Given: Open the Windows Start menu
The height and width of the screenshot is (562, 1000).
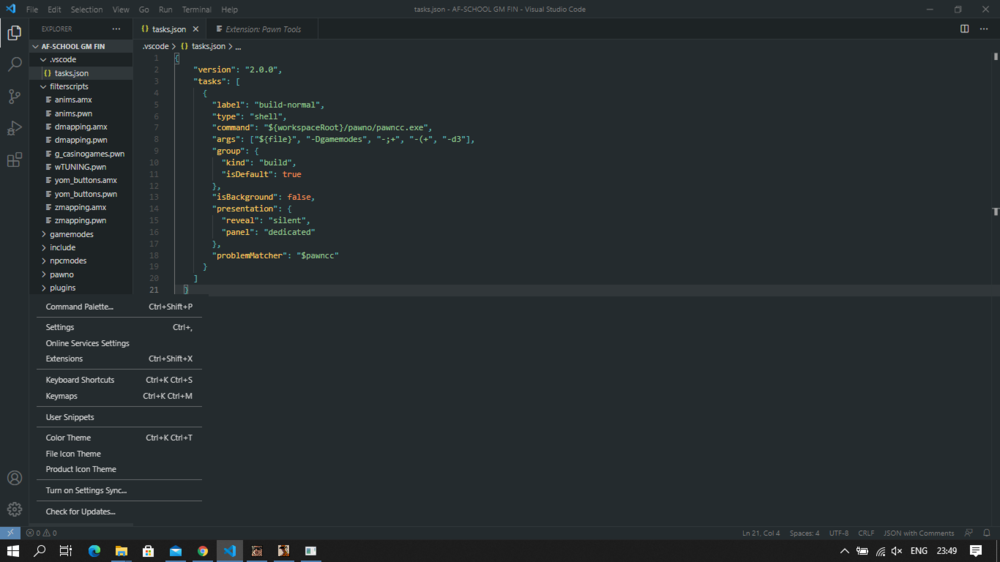Looking at the screenshot, I should click(x=13, y=551).
